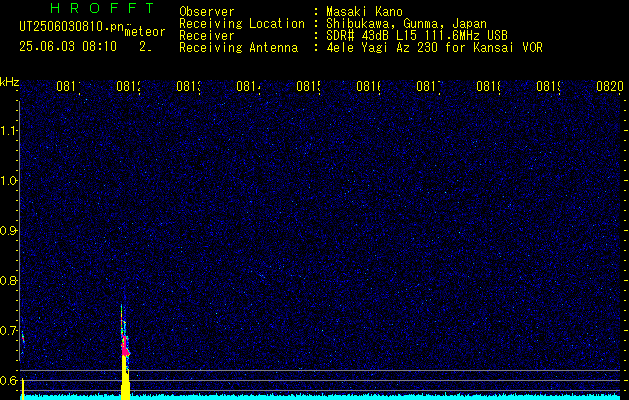Click the 0.8 kHz axis label

point(9,280)
